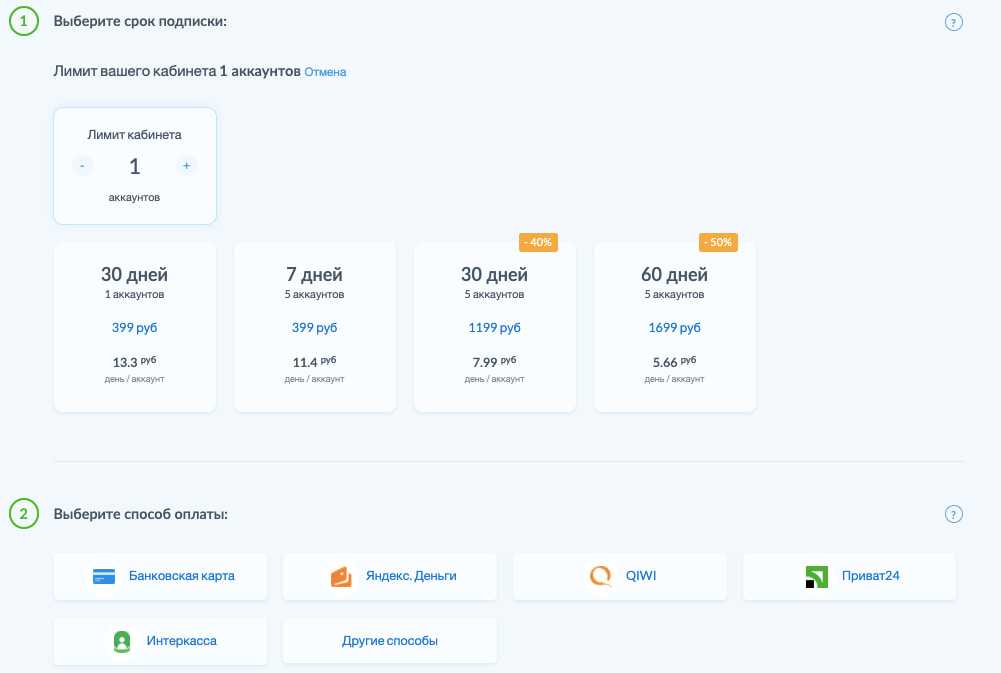Click the -40% discount badge
1001x673 pixels.
click(x=538, y=242)
